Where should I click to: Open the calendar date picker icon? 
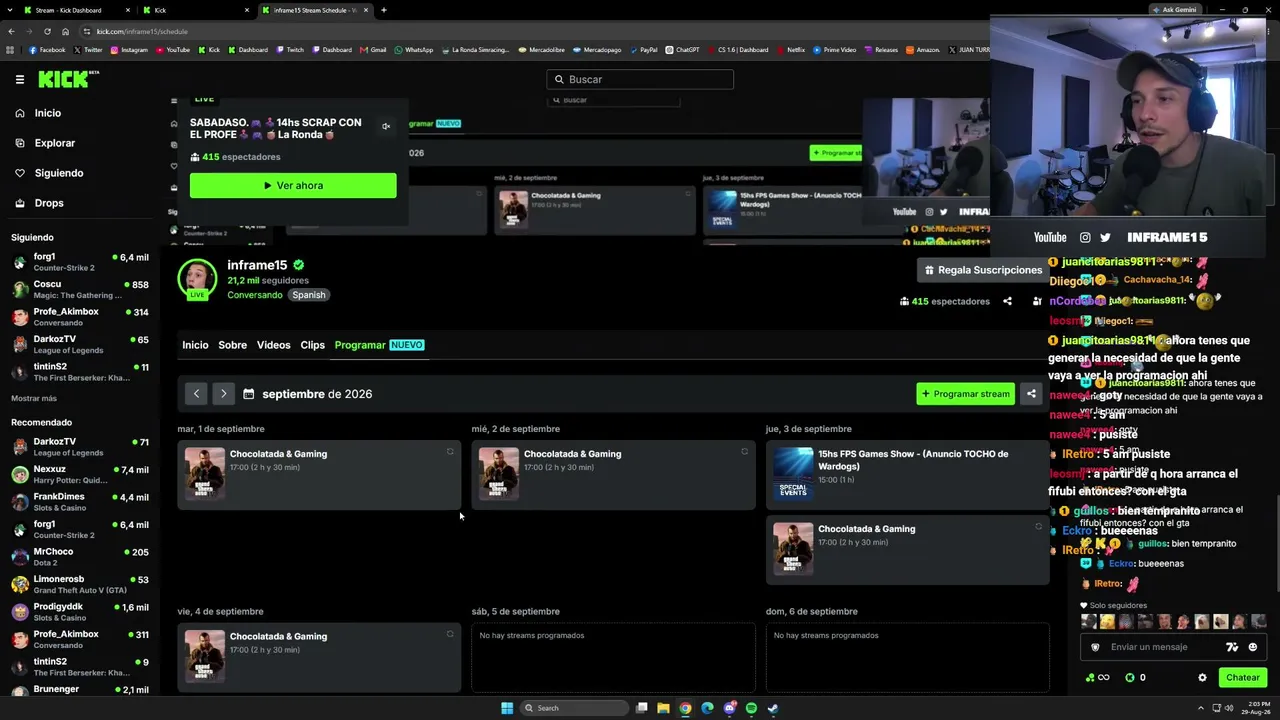click(249, 394)
